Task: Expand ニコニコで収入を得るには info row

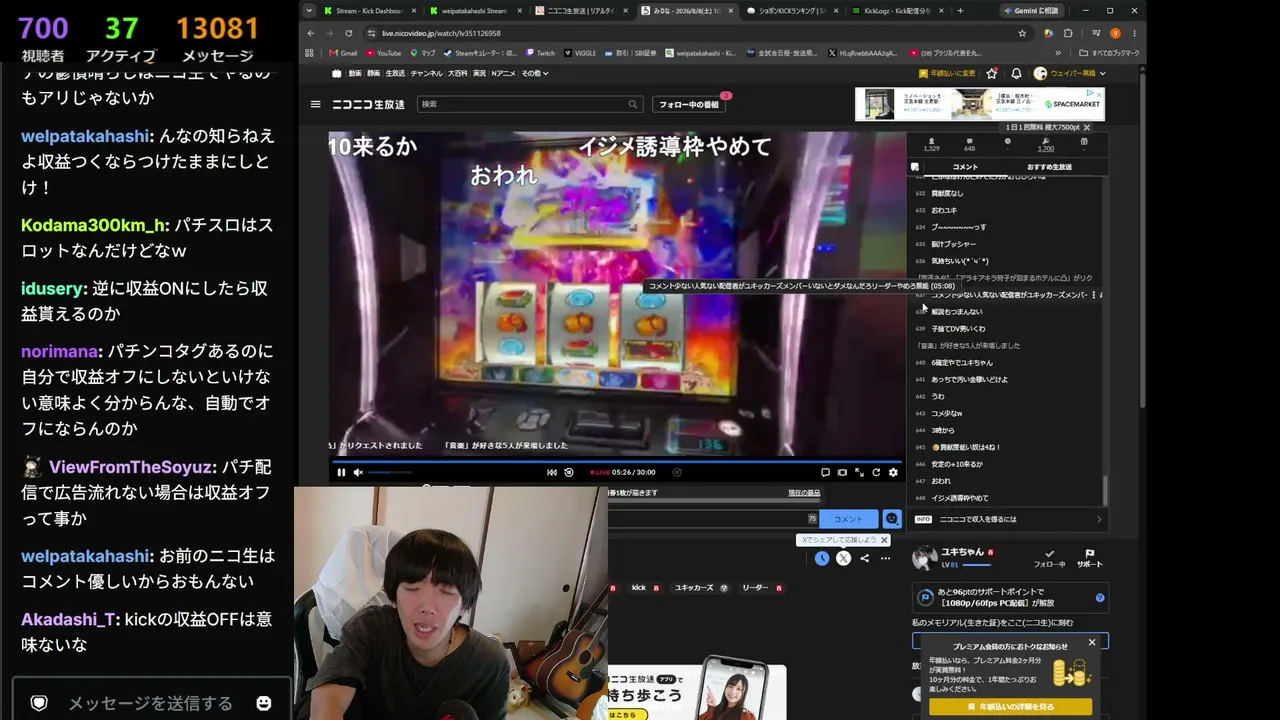Action: pos(1008,519)
